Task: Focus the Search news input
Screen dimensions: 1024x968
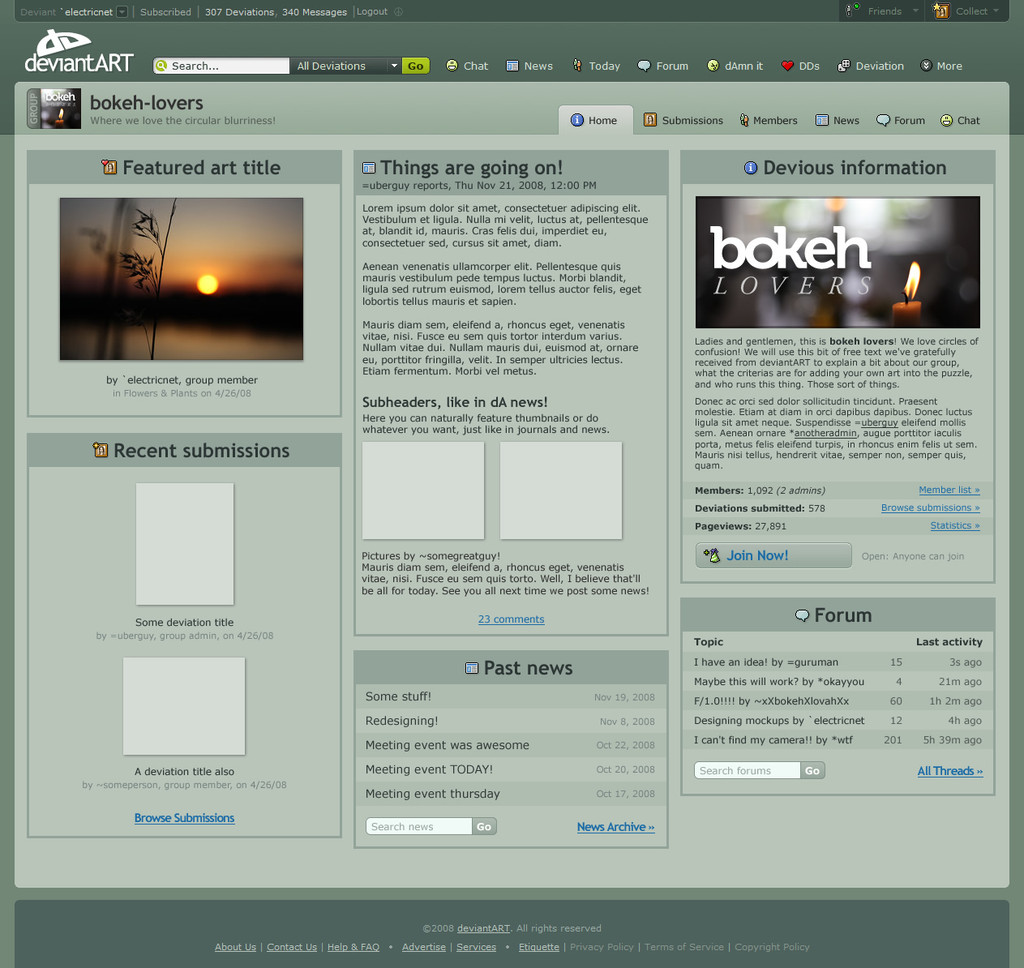Action: click(x=419, y=826)
